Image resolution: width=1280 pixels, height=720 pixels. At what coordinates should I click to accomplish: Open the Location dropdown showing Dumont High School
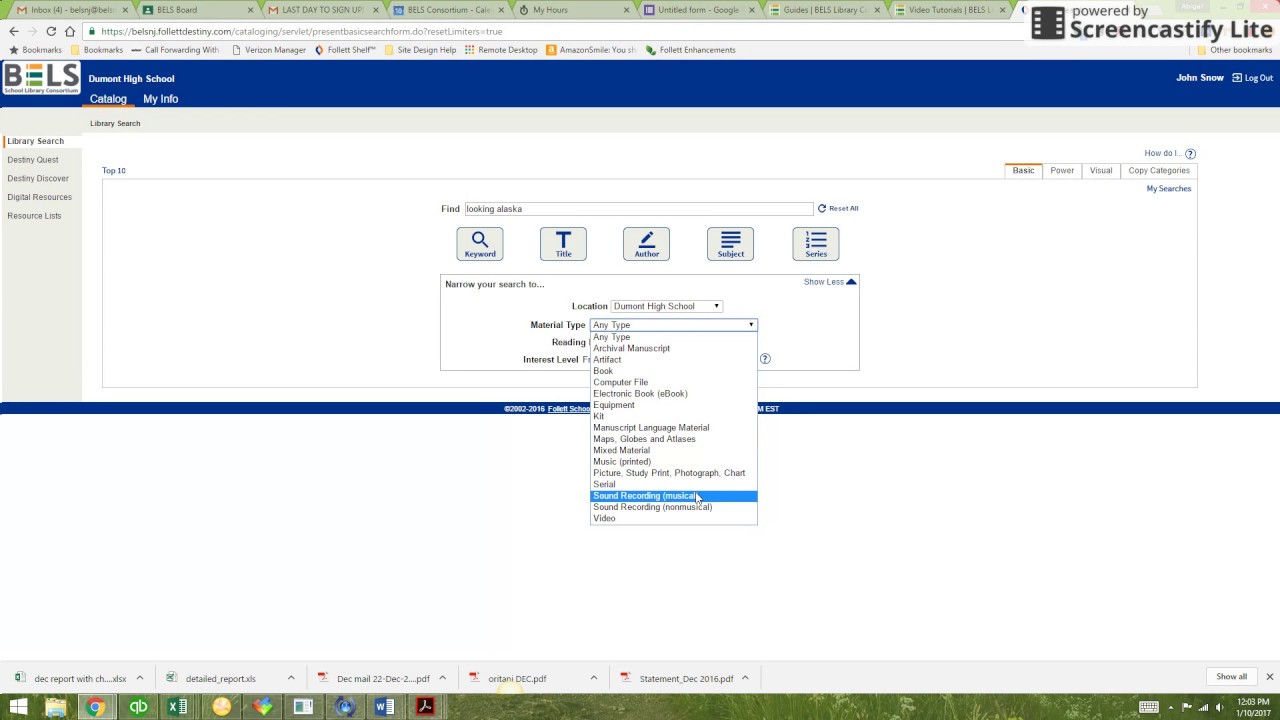point(667,306)
